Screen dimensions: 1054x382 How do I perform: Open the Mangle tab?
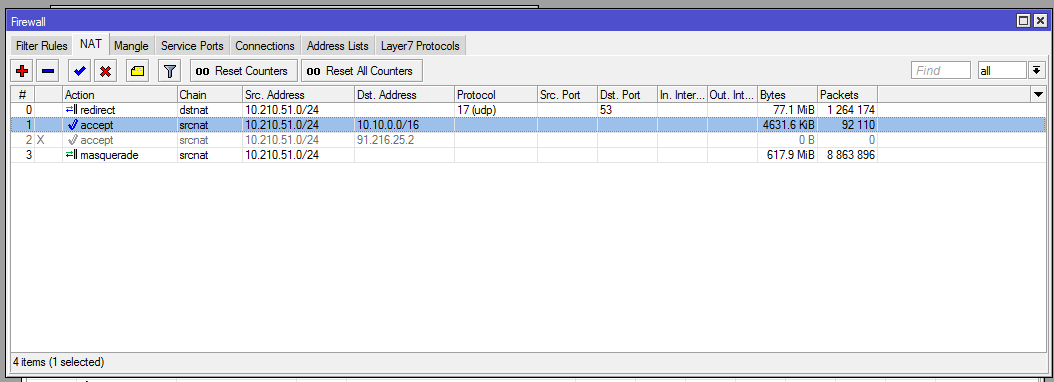(131, 46)
